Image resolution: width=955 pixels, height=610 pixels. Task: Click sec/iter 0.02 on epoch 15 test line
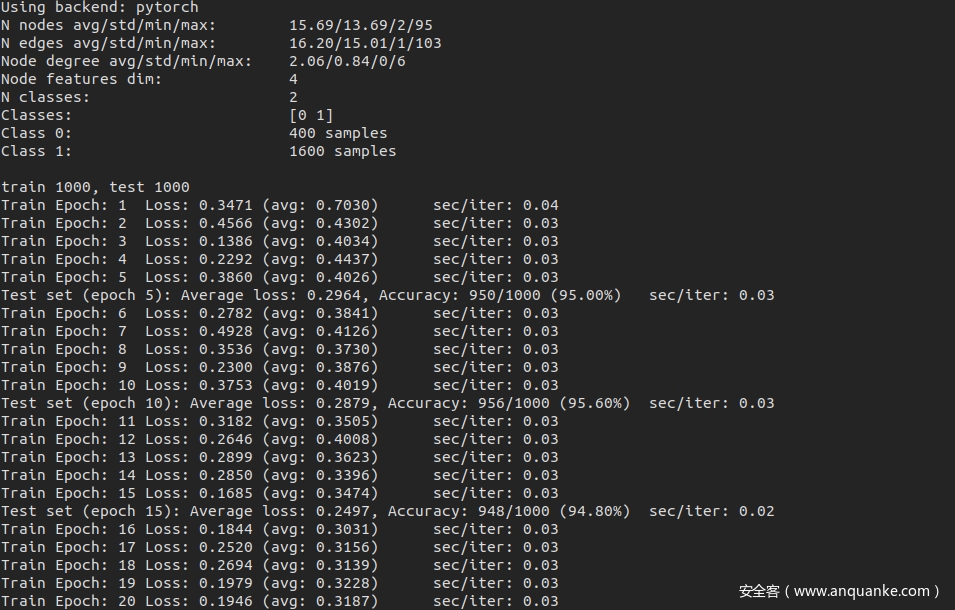click(x=757, y=511)
